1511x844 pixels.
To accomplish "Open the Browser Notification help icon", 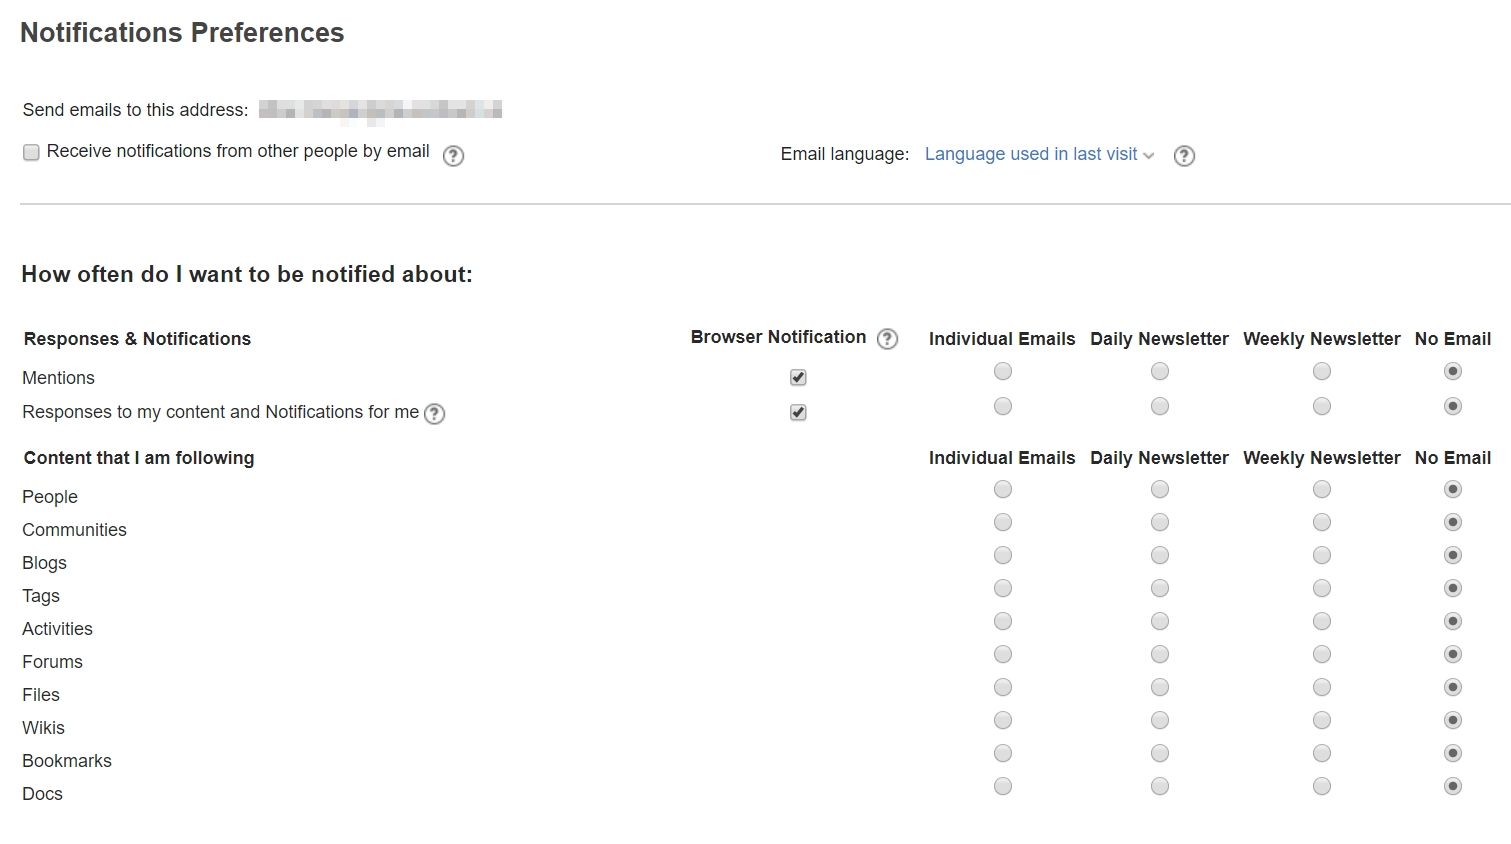I will pyautogui.click(x=886, y=339).
